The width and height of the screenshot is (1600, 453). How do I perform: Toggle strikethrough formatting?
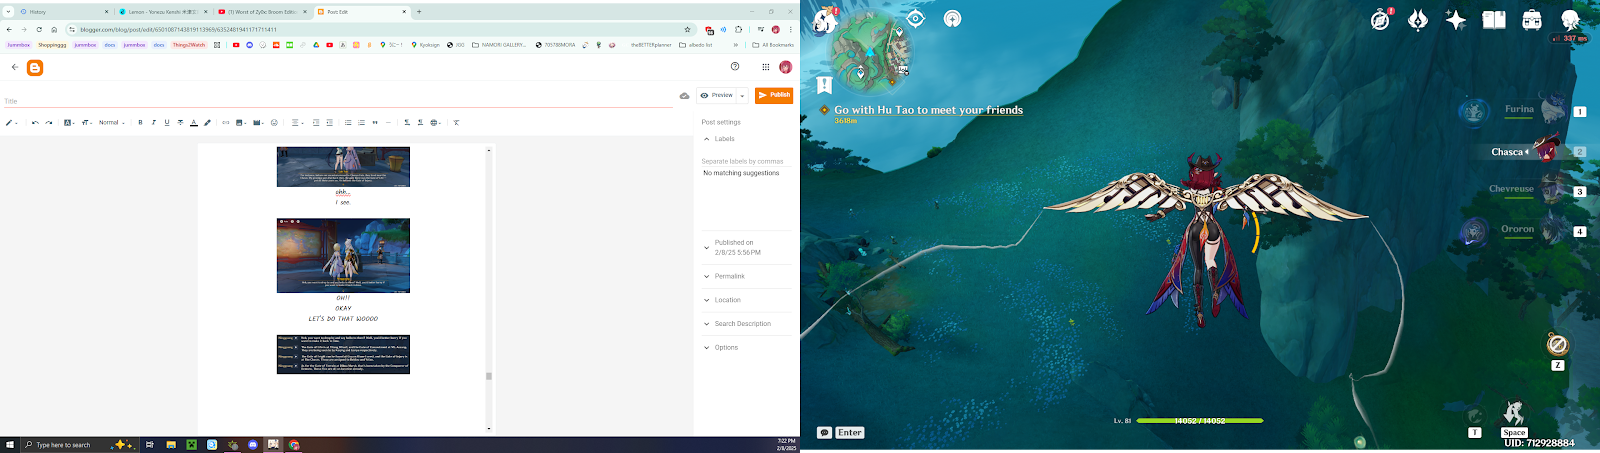pos(180,123)
